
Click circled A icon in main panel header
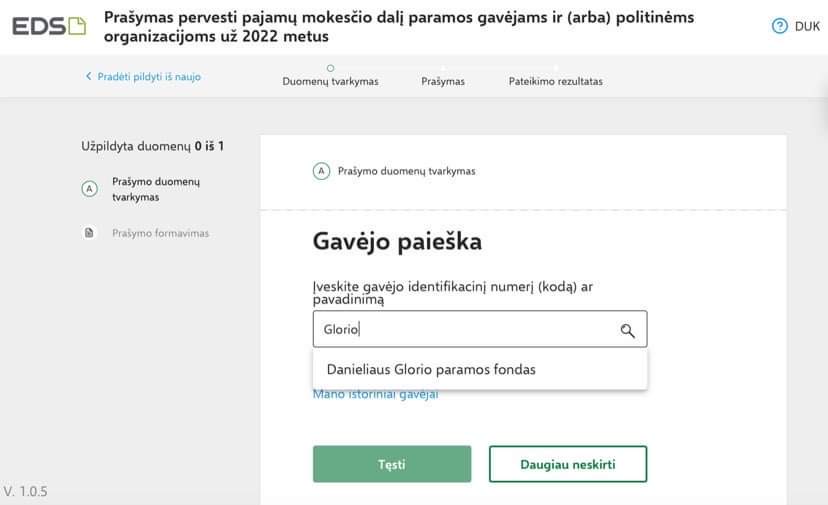tap(321, 171)
